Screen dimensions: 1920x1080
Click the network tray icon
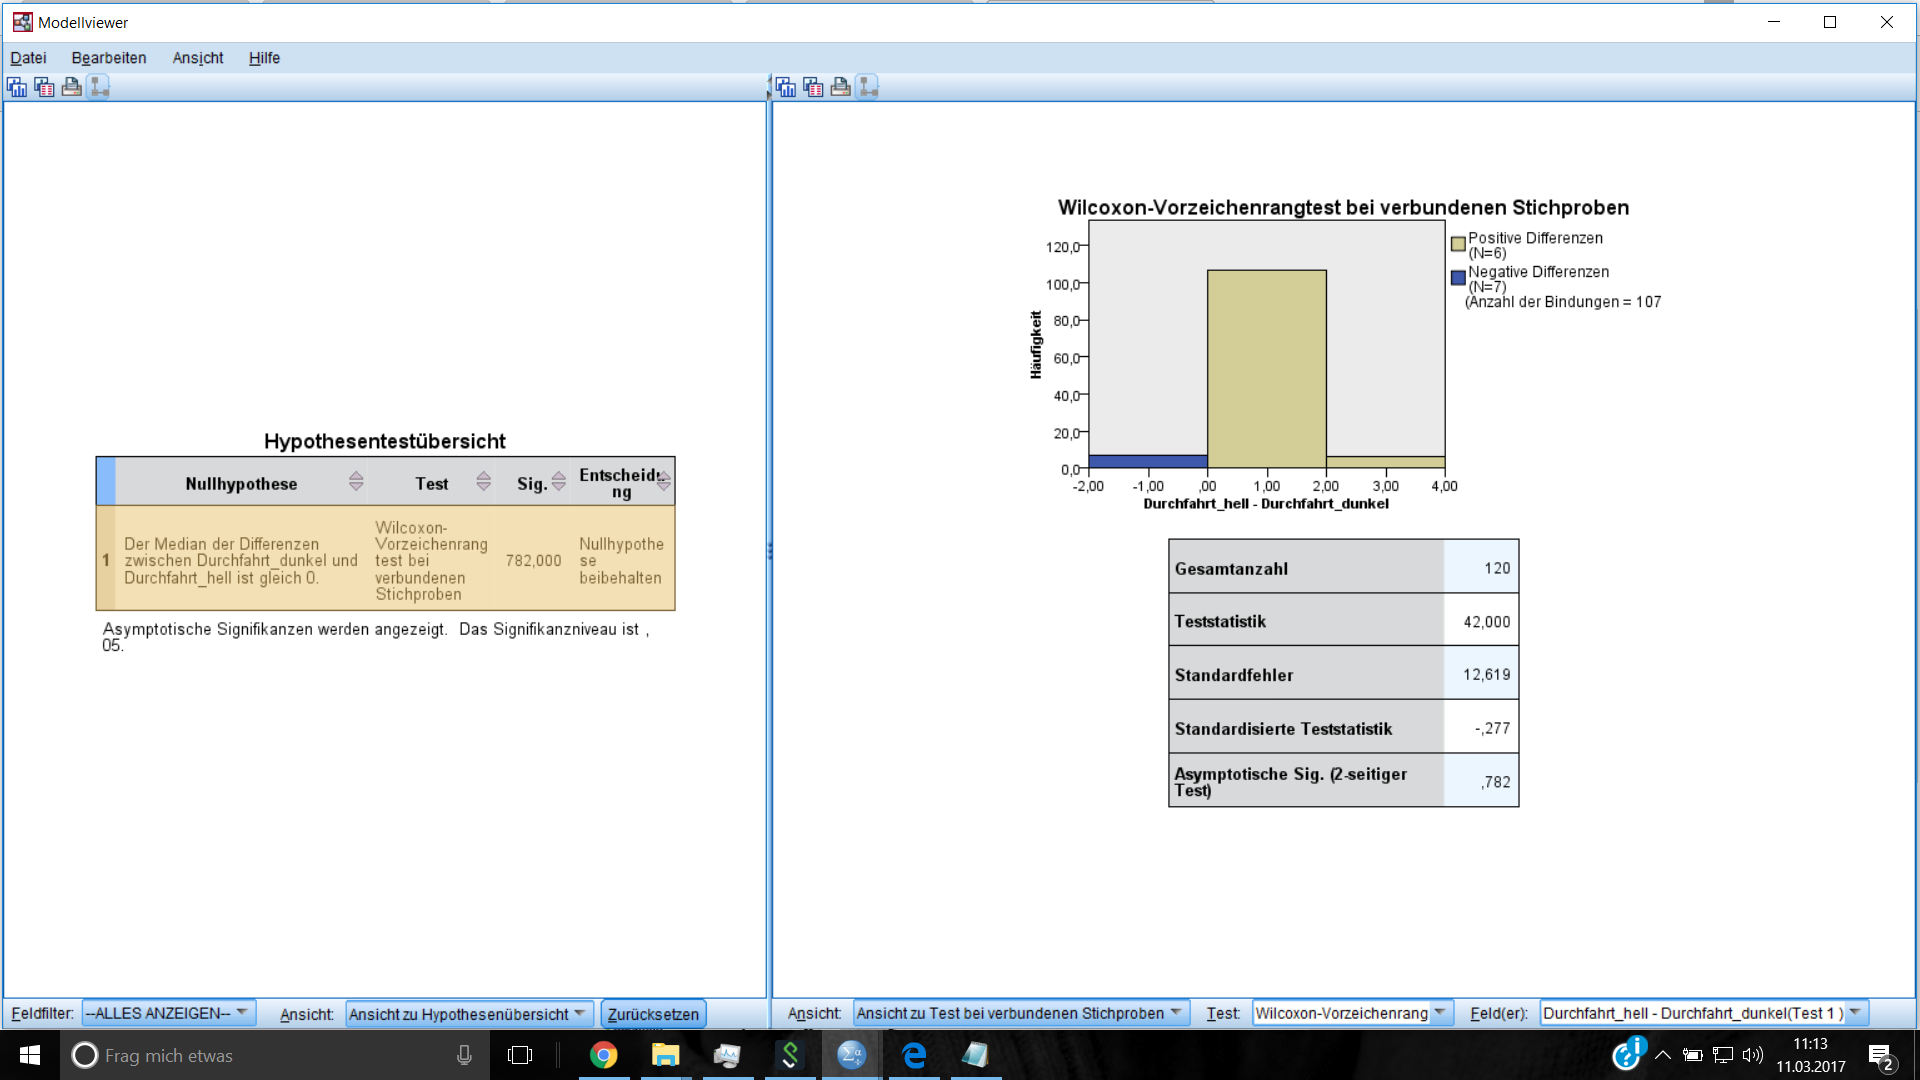click(x=1723, y=1055)
